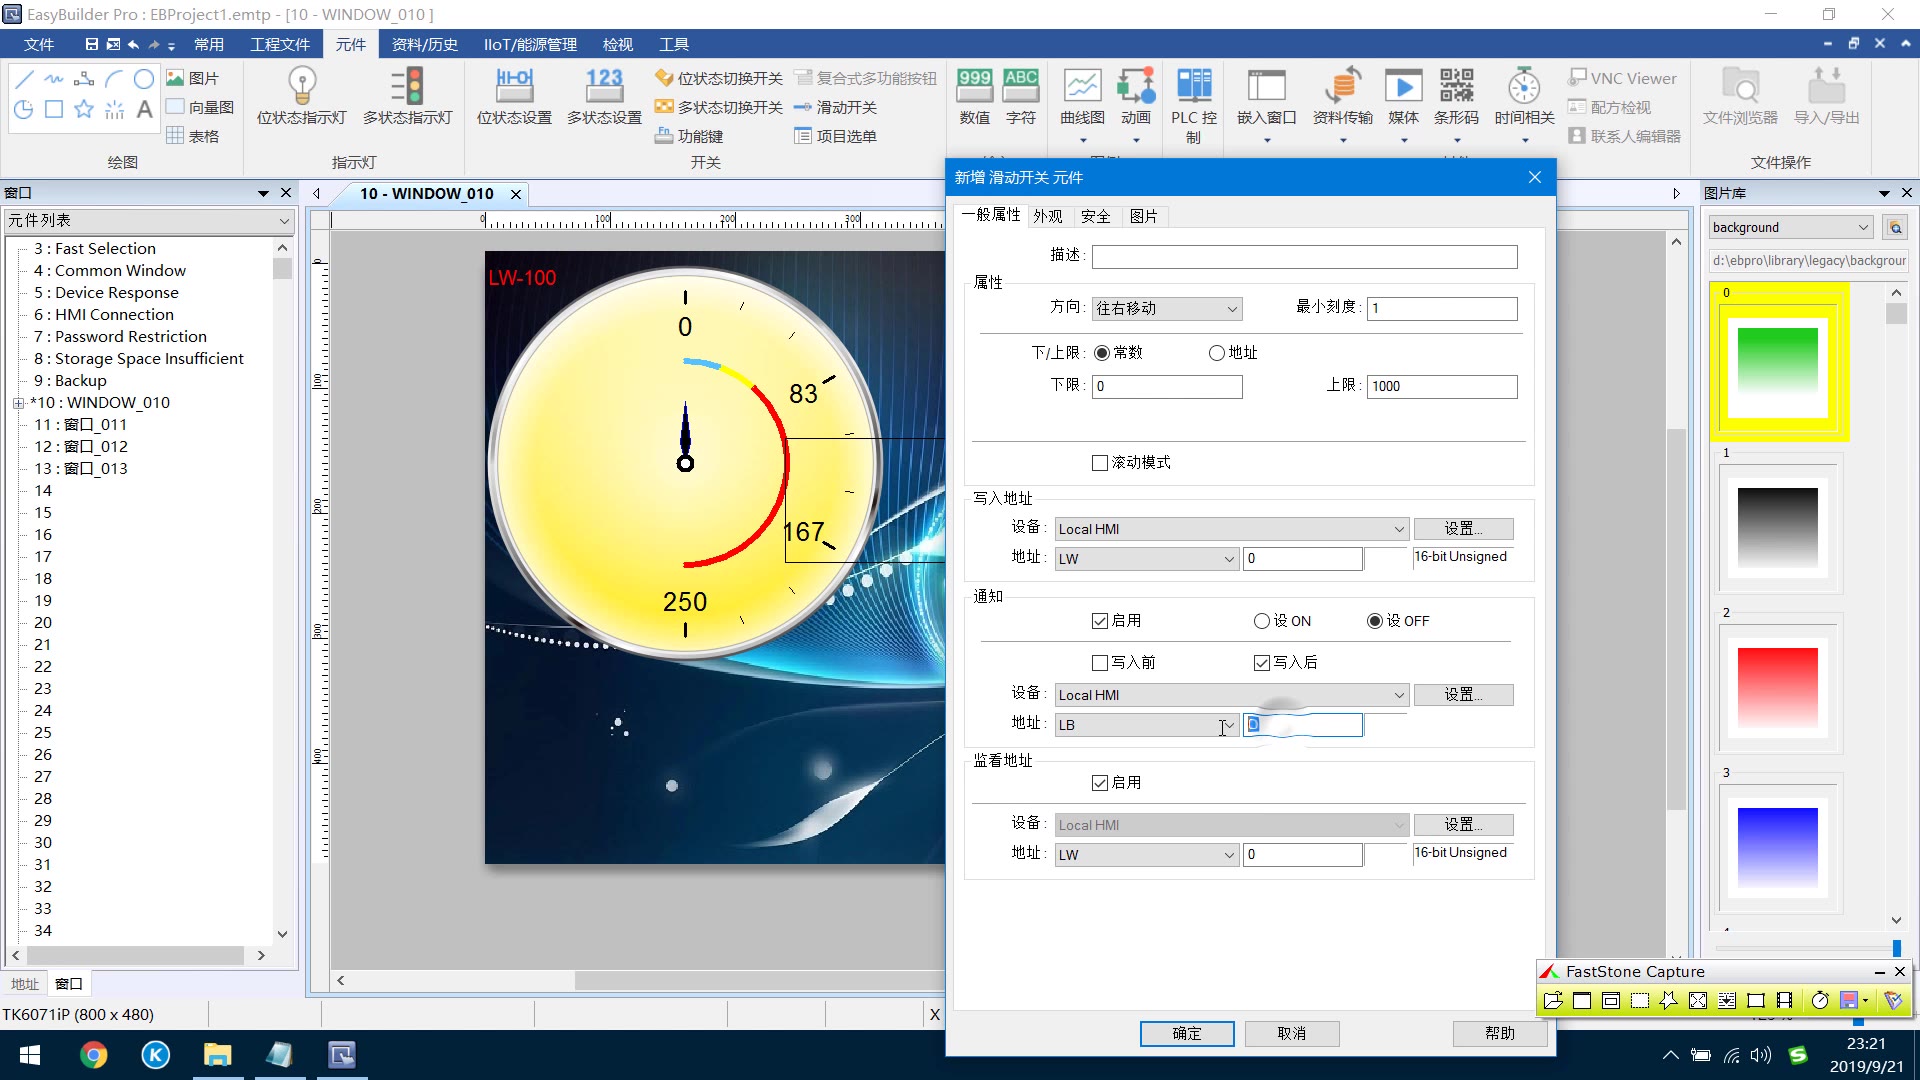The image size is (1920, 1080).
Task: Click the OK (确定) button
Action: 1187,1033
